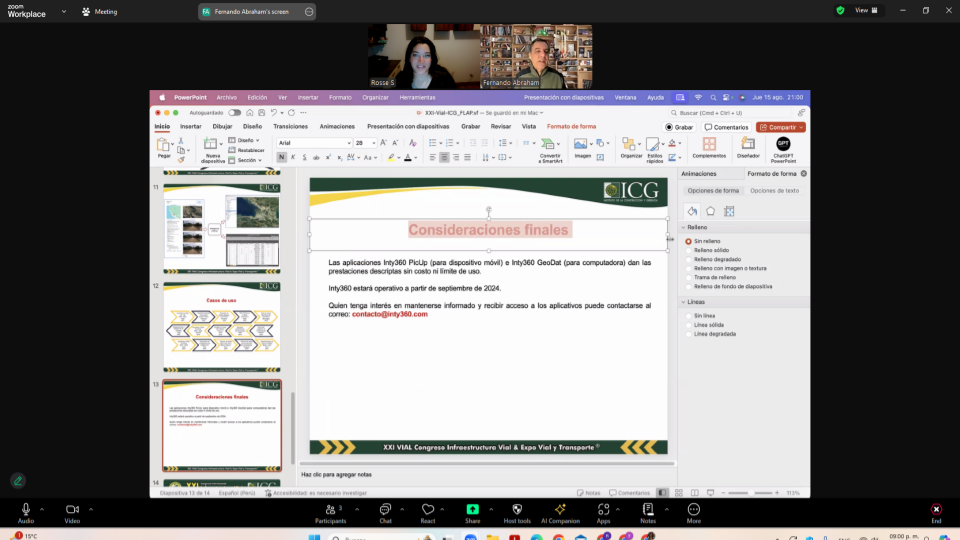Apply italic with the K button

point(293,157)
